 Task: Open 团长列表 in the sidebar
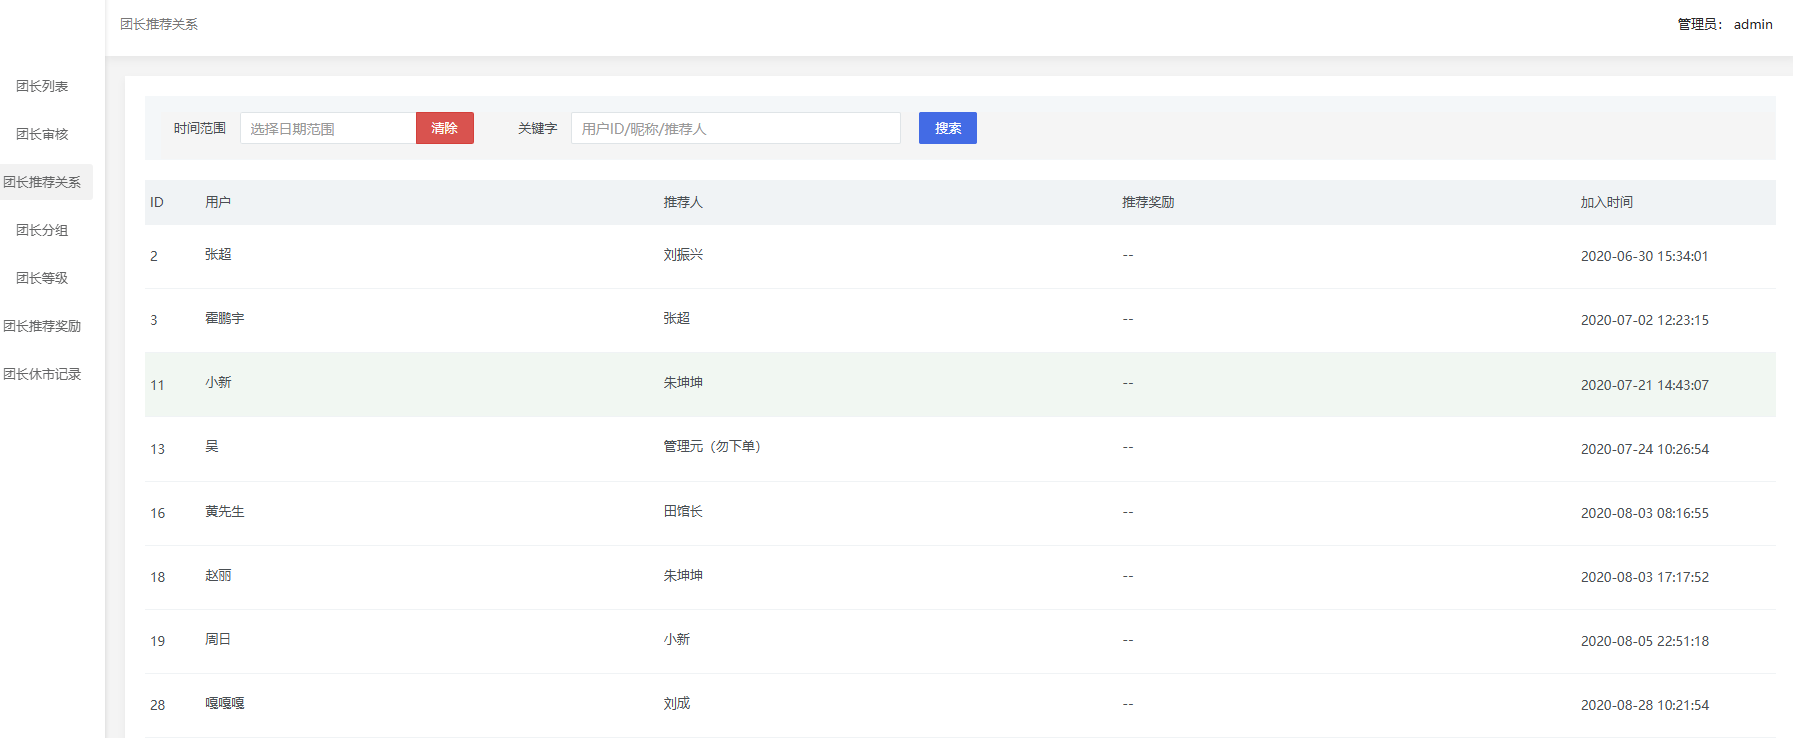pyautogui.click(x=42, y=86)
